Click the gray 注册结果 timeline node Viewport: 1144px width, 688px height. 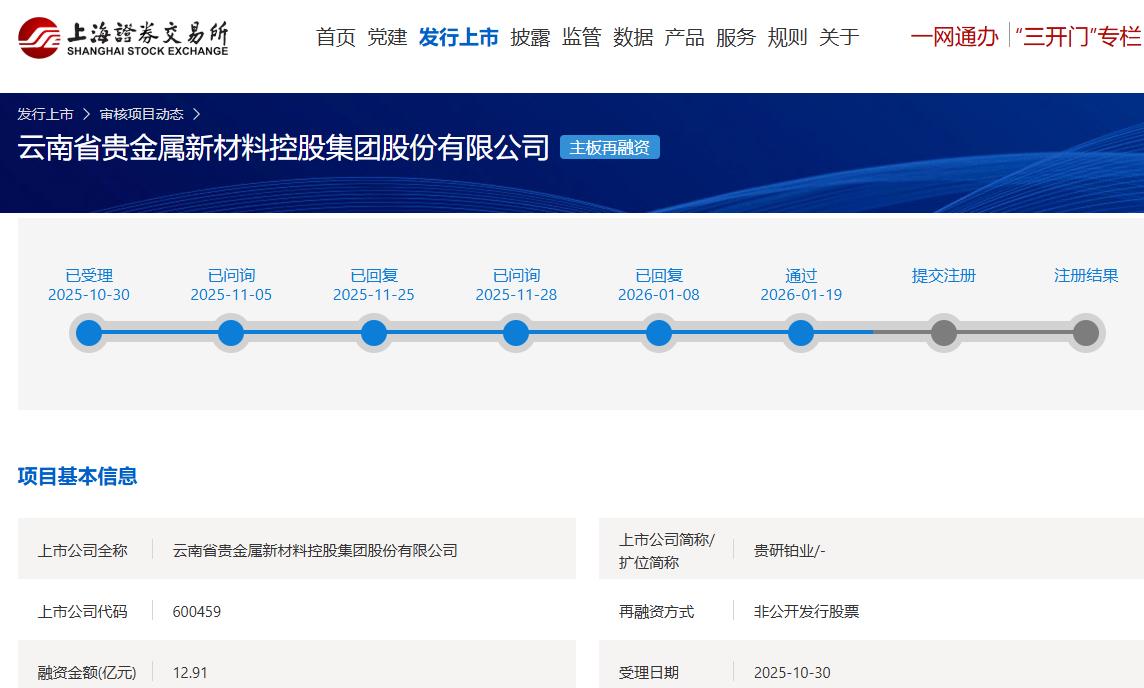pyautogui.click(x=1086, y=333)
